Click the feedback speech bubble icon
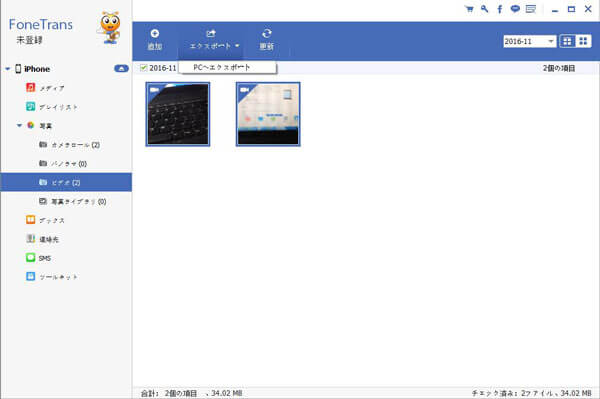Screen dimensions: 600x399 (x=515, y=9)
